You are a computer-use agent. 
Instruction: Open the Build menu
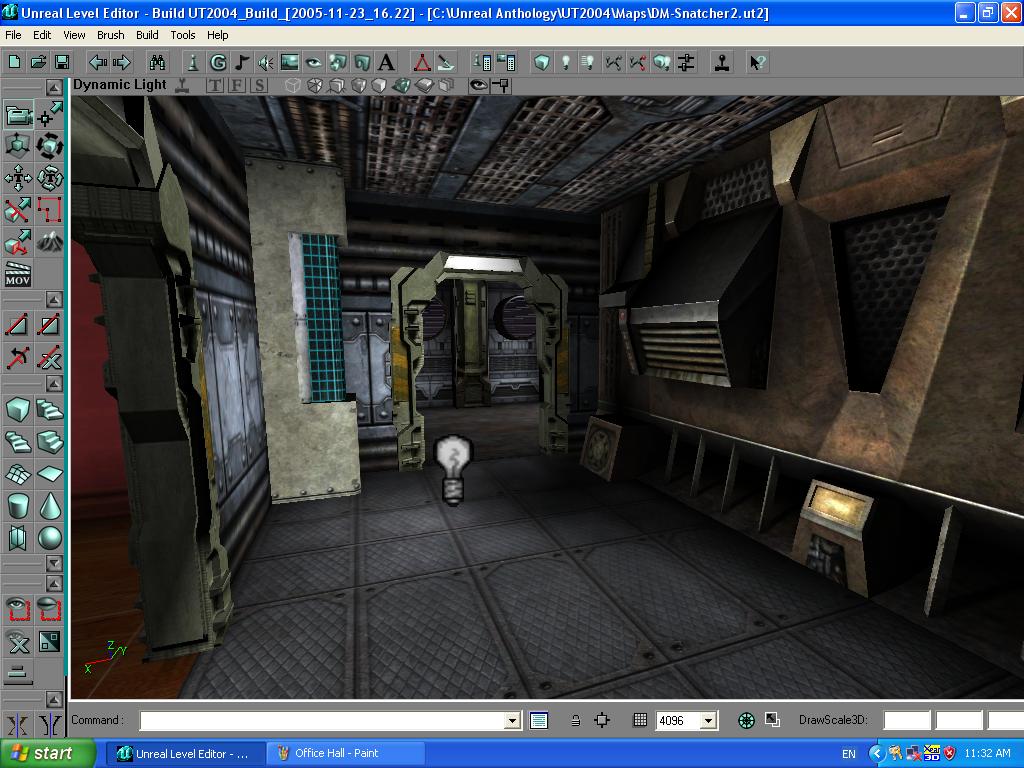tap(147, 35)
